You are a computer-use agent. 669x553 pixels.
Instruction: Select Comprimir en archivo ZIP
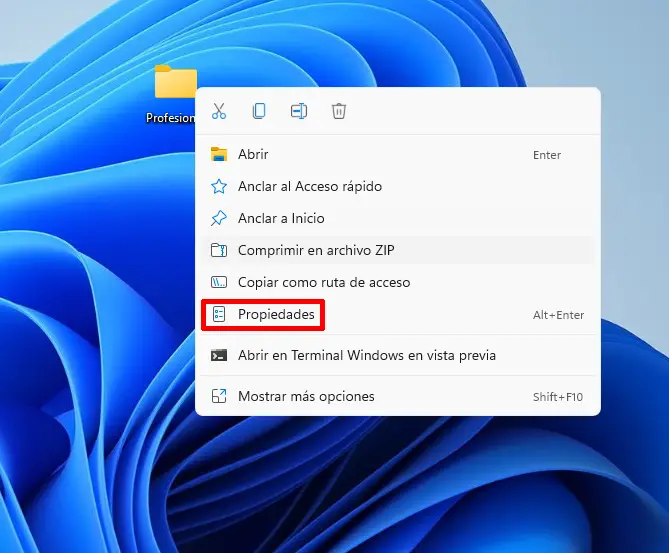[398, 250]
